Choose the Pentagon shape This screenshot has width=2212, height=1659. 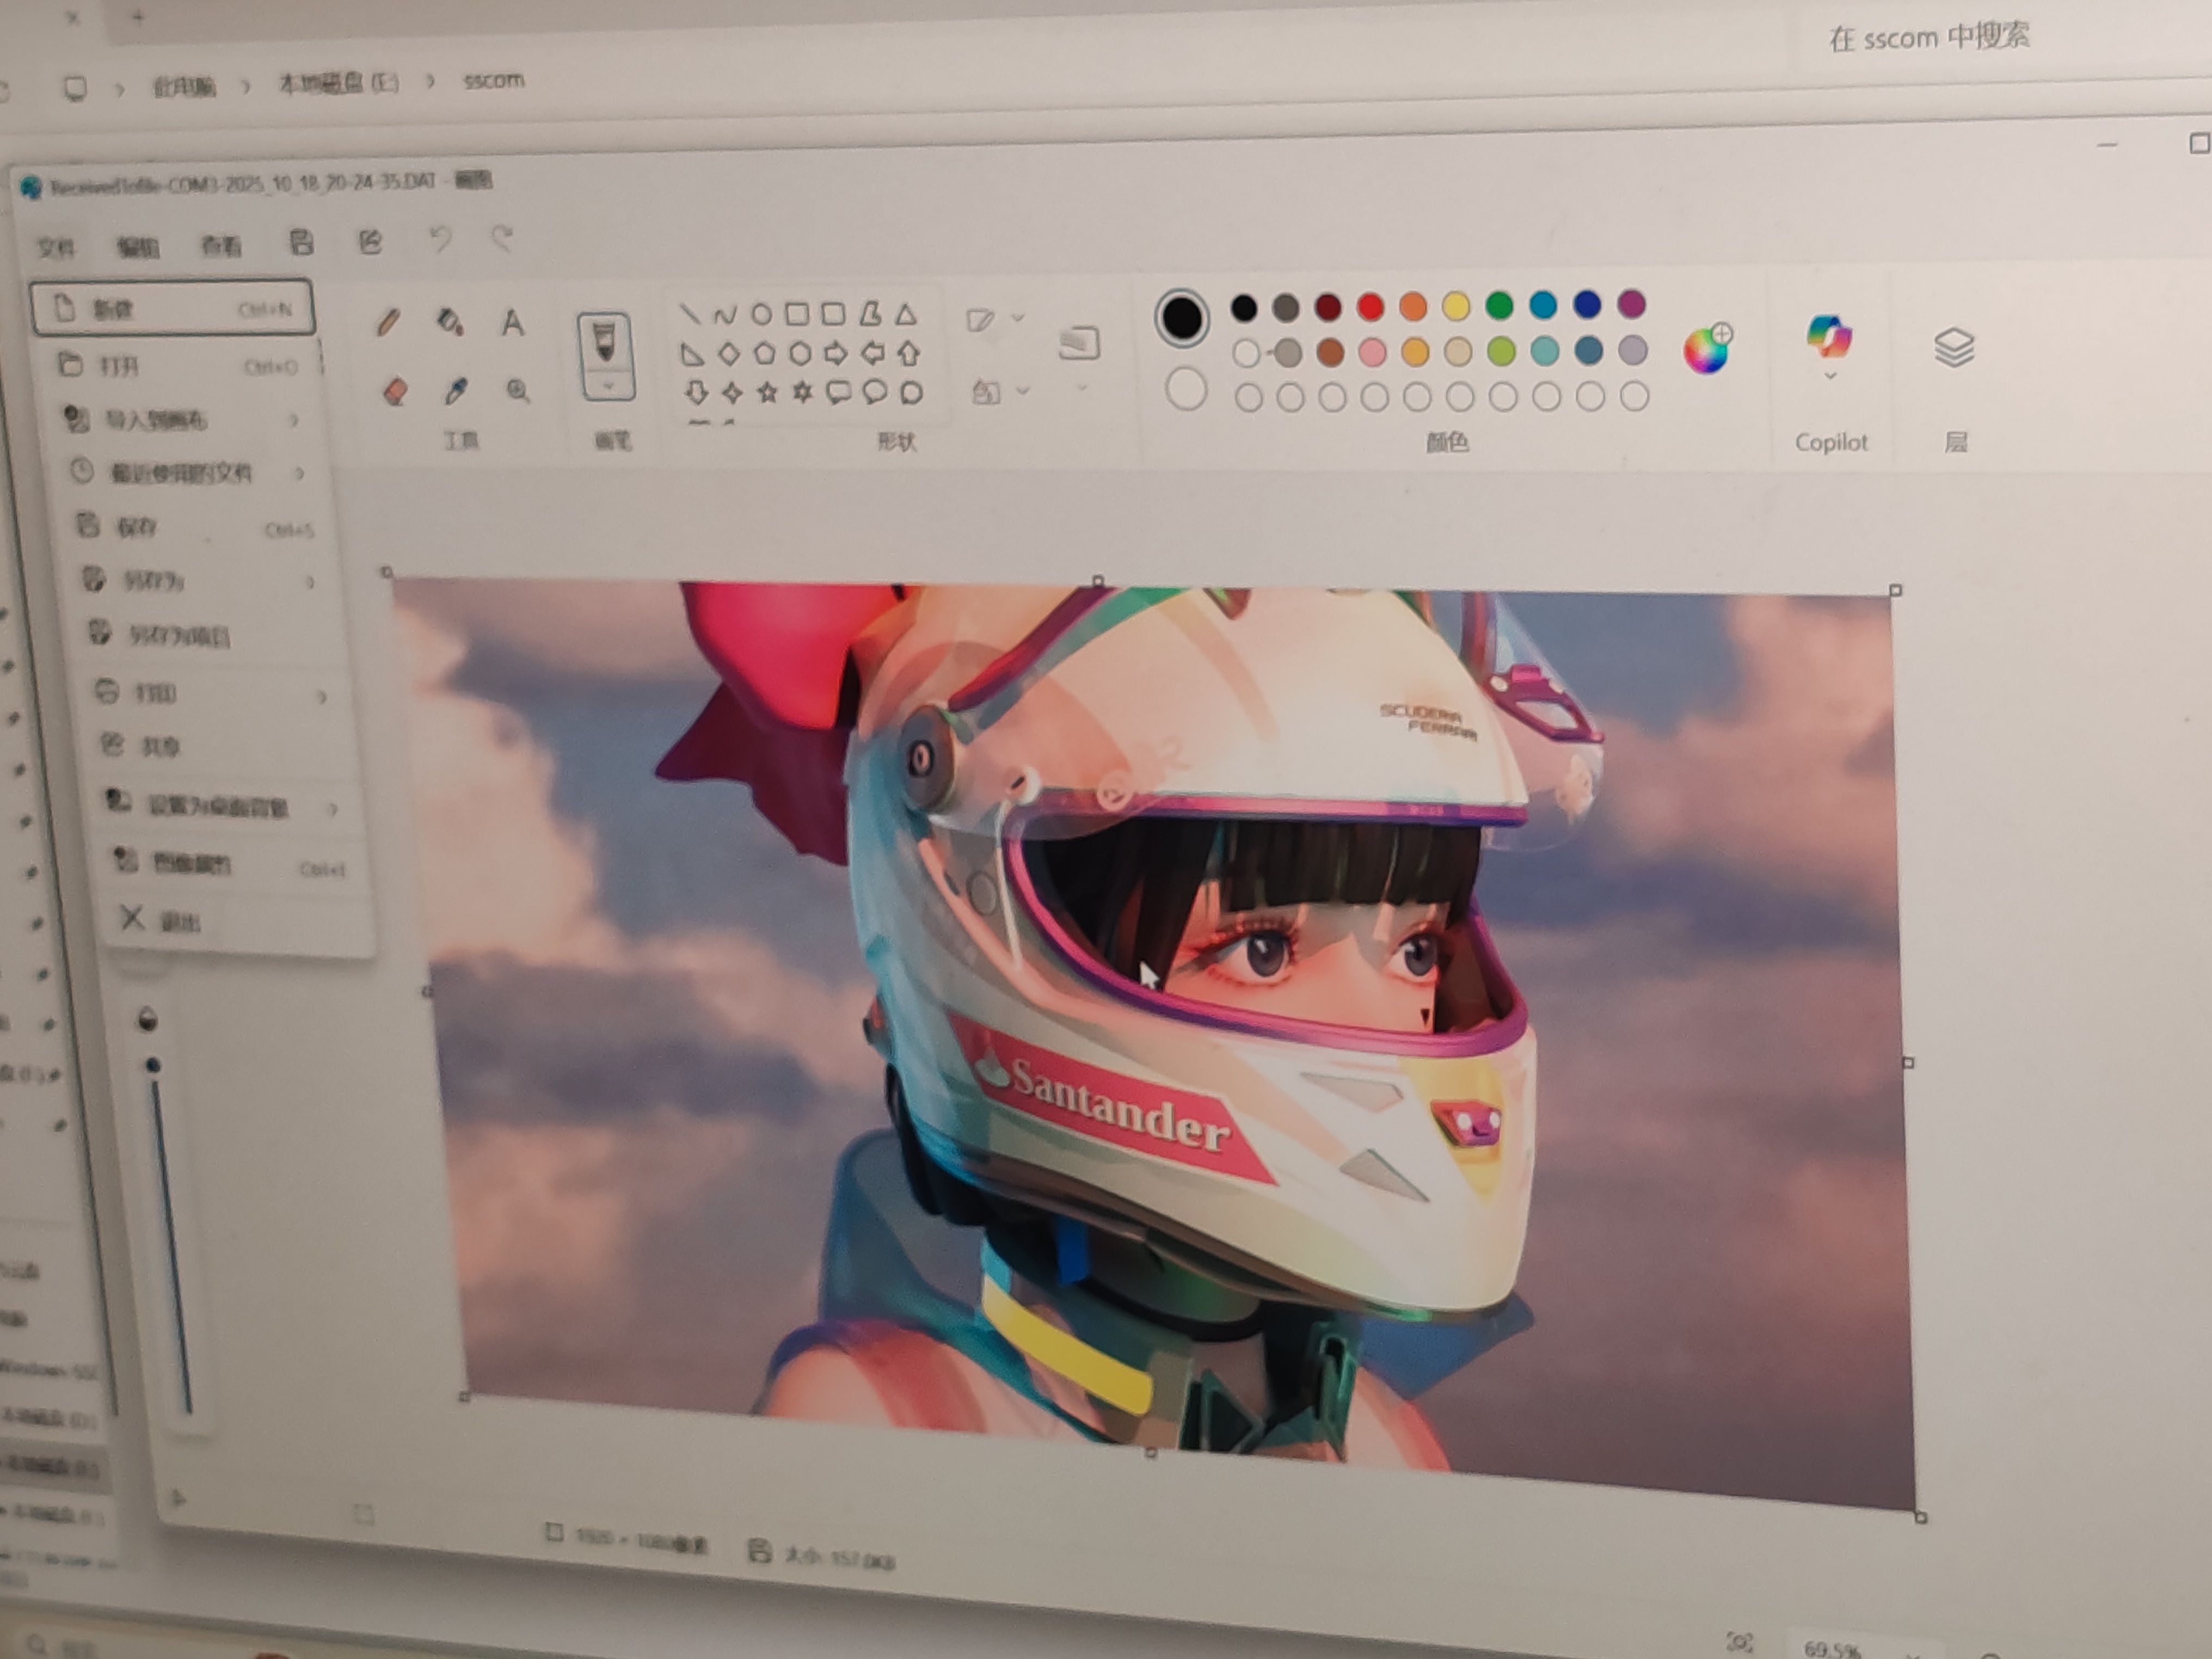click(x=764, y=353)
